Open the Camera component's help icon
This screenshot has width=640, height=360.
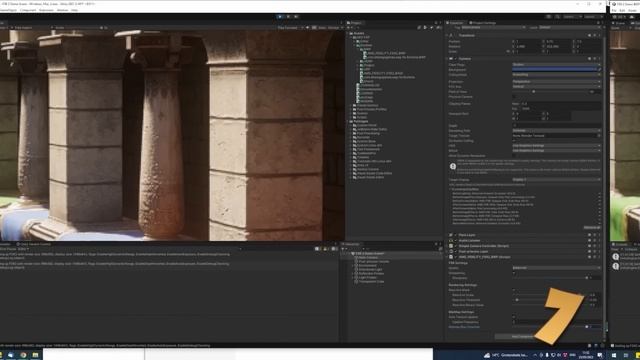pyautogui.click(x=589, y=58)
